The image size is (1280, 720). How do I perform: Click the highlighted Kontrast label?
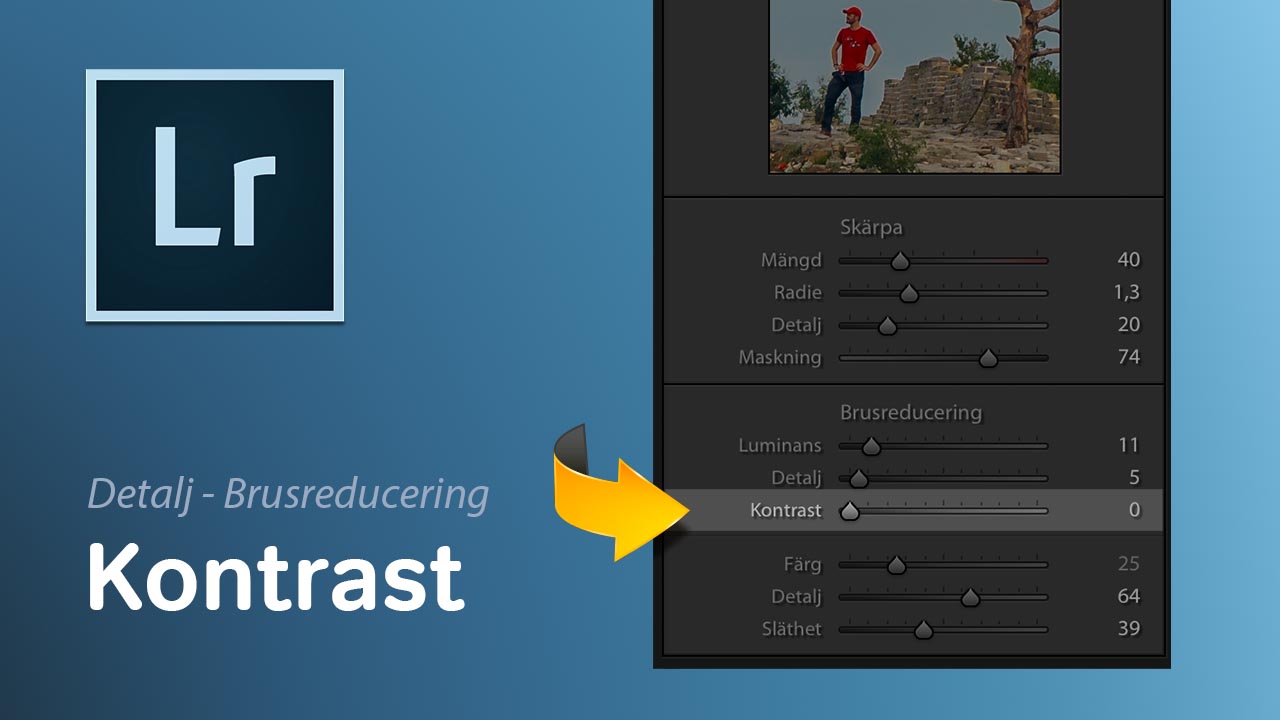pos(786,511)
